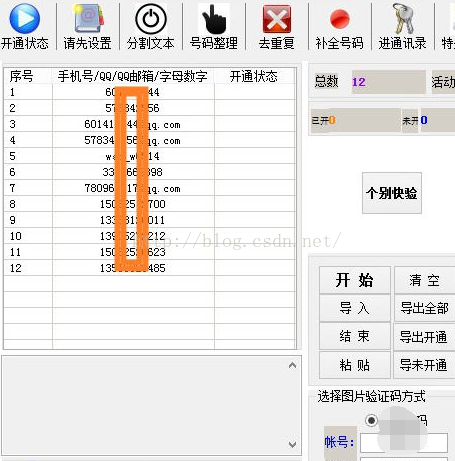Viewport: 455px width, 461px height.
Task: Select table row number 5
Action: [150, 156]
